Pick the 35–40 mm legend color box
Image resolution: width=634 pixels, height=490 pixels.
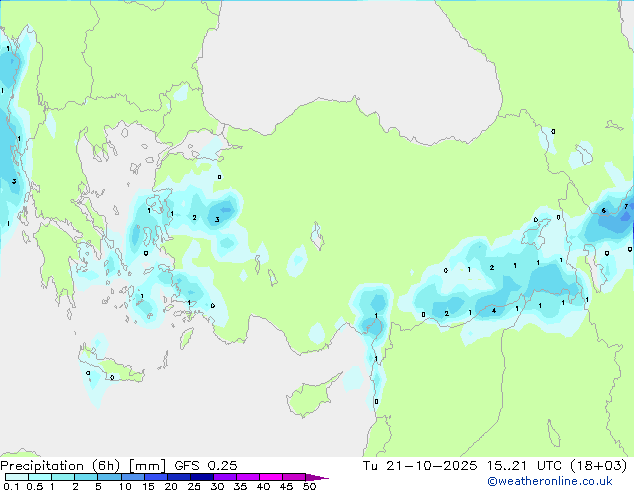(248, 477)
